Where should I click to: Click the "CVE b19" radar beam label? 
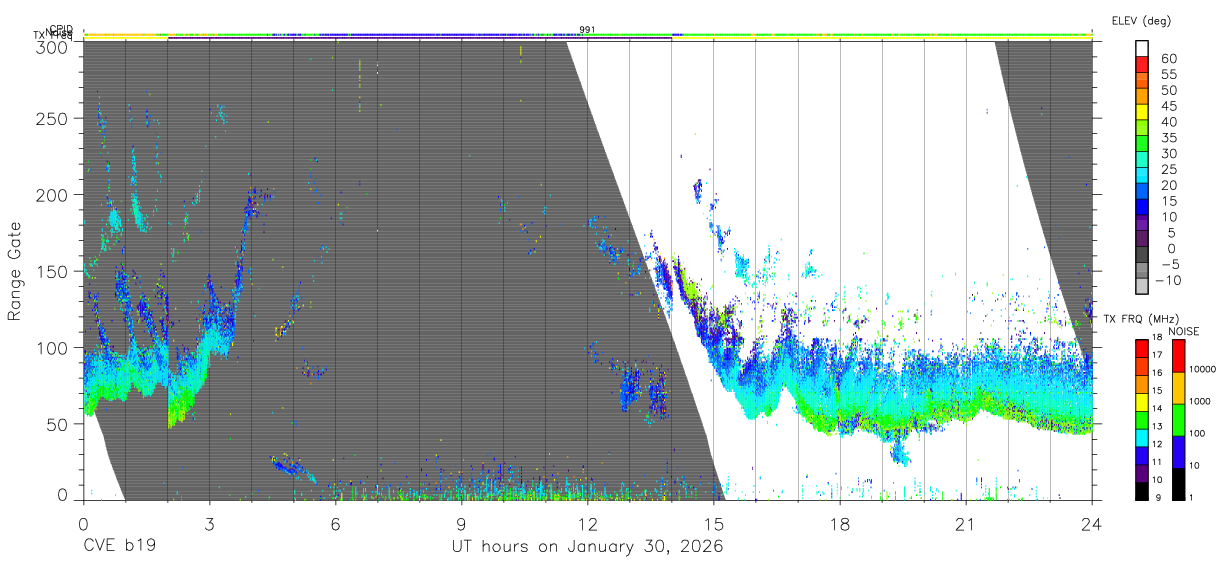point(119,546)
